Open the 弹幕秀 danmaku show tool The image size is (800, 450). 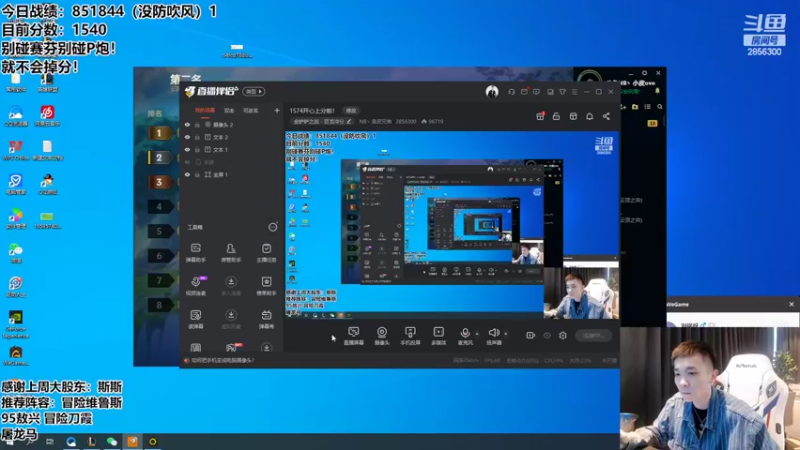tap(266, 318)
